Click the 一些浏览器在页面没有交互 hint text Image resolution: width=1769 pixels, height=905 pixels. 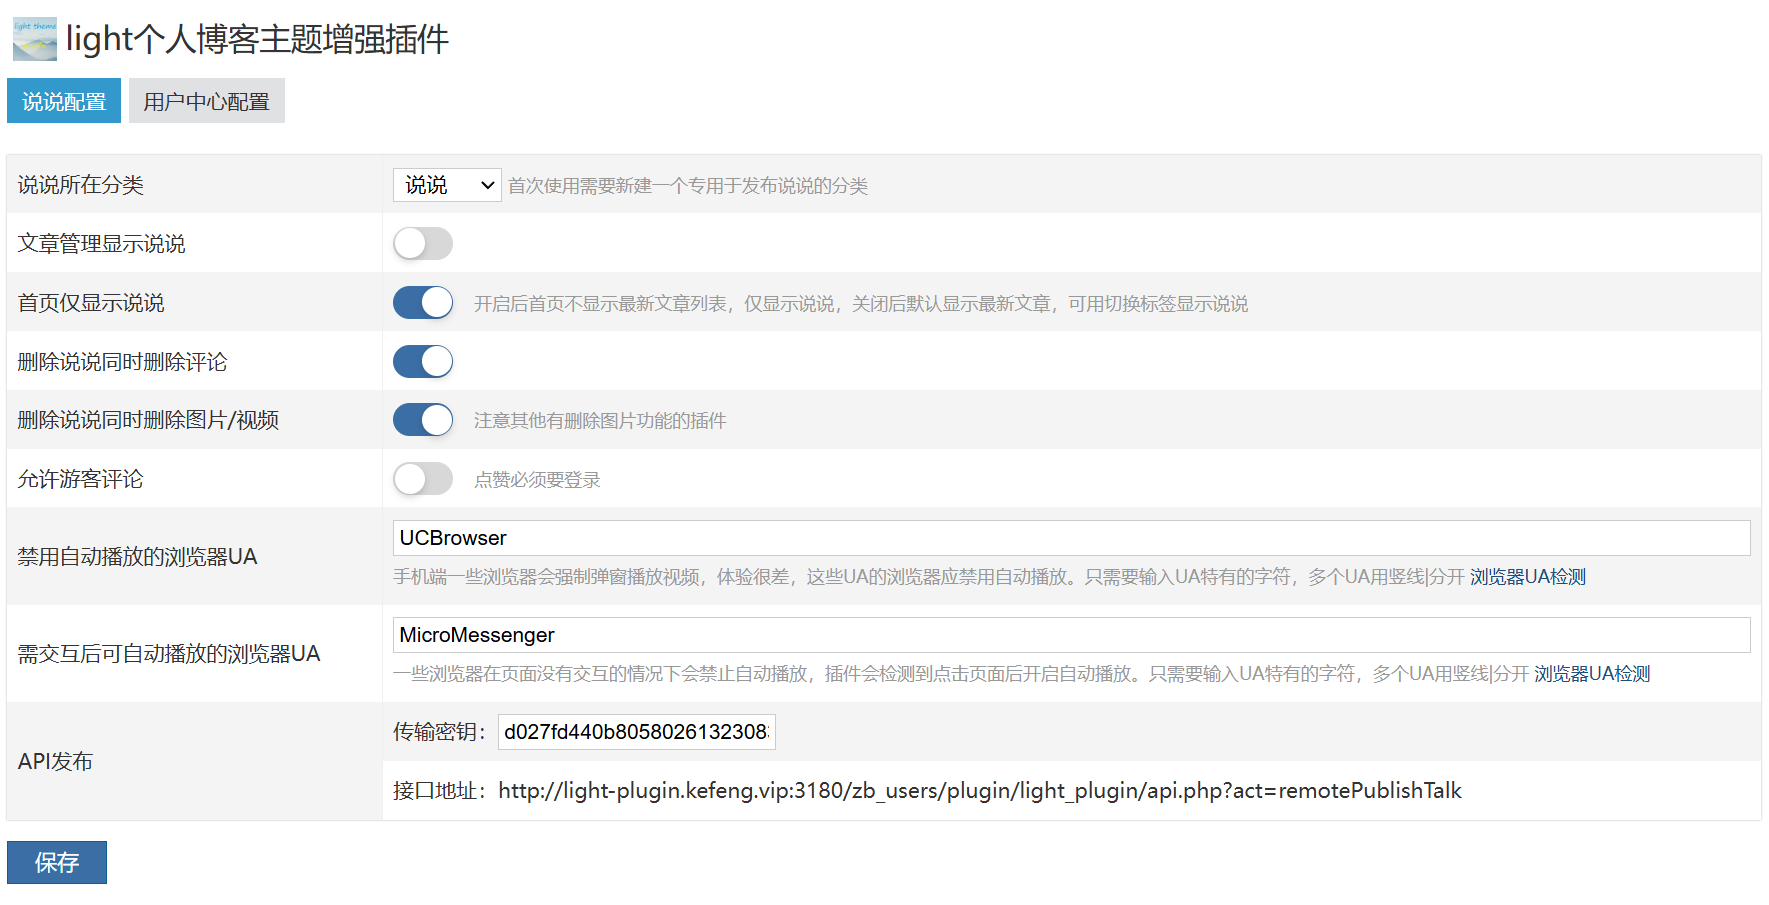click(961, 674)
